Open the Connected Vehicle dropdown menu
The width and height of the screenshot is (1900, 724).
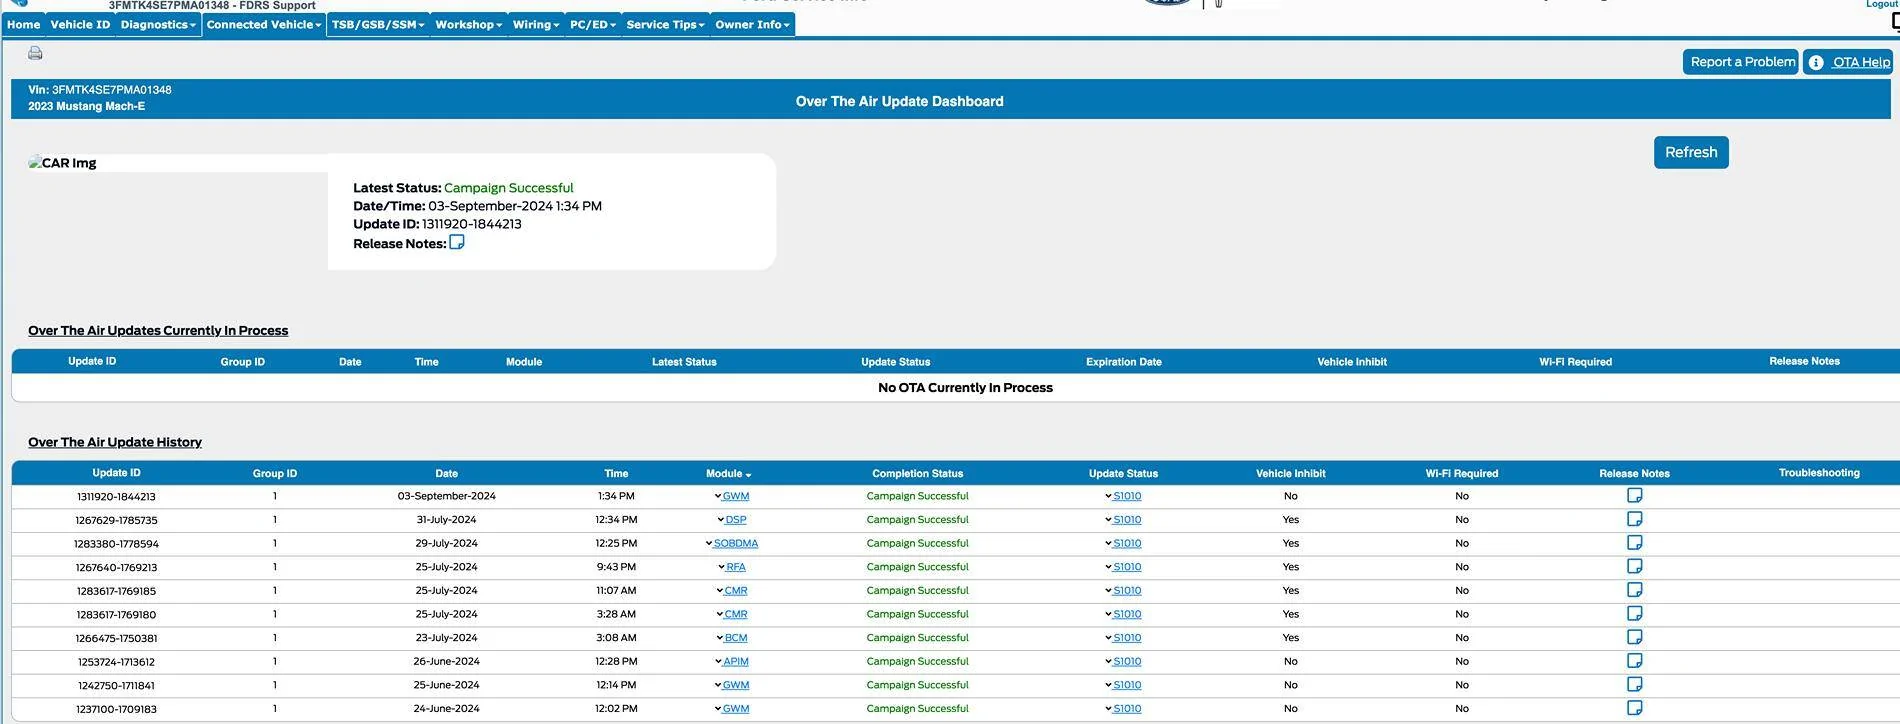(264, 24)
